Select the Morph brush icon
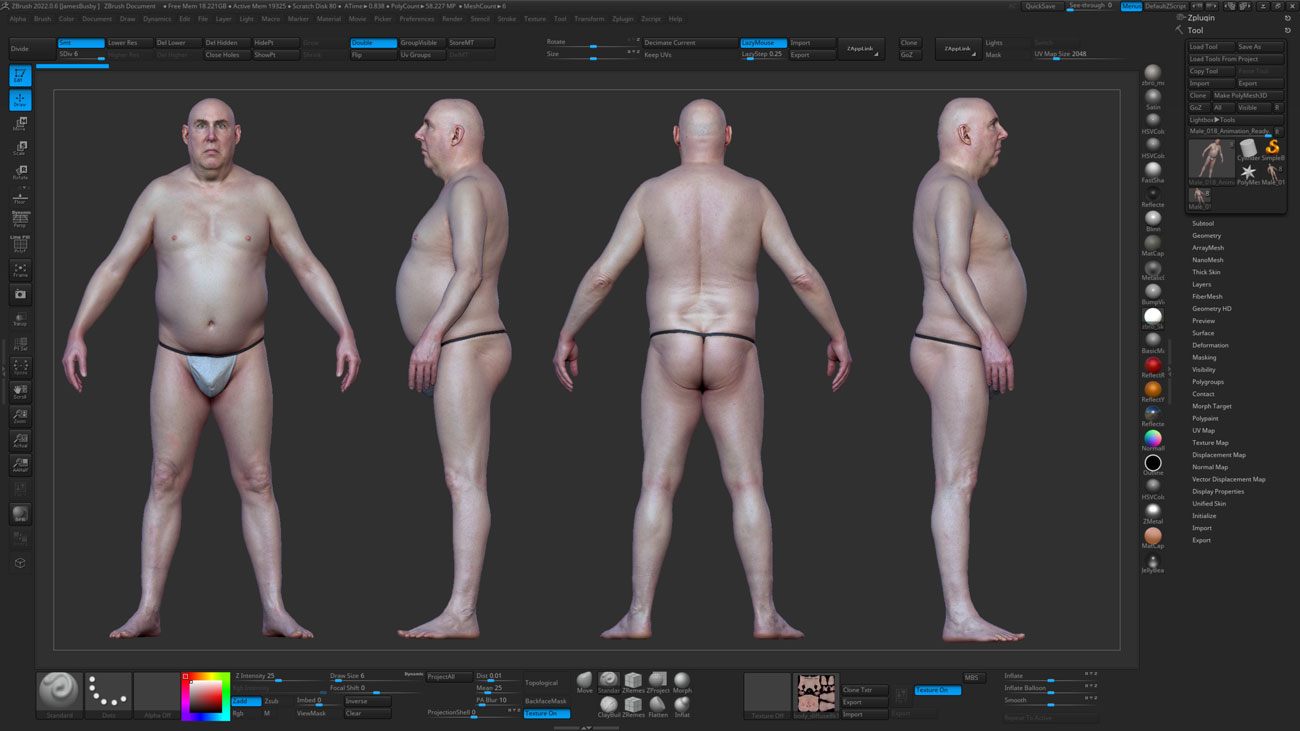This screenshot has height=731, width=1300. pyautogui.click(x=682, y=680)
